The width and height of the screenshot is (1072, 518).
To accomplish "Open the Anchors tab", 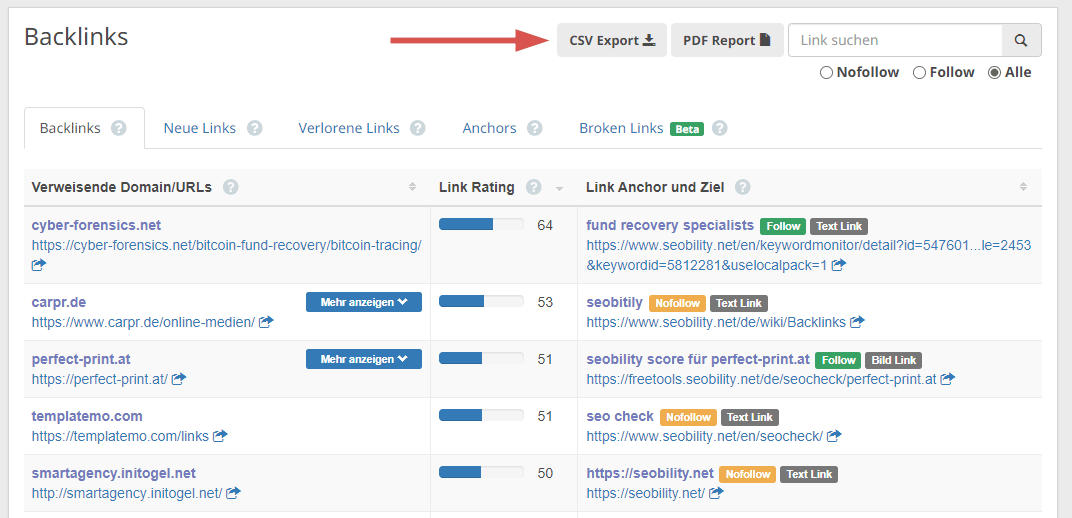I will click(x=489, y=128).
